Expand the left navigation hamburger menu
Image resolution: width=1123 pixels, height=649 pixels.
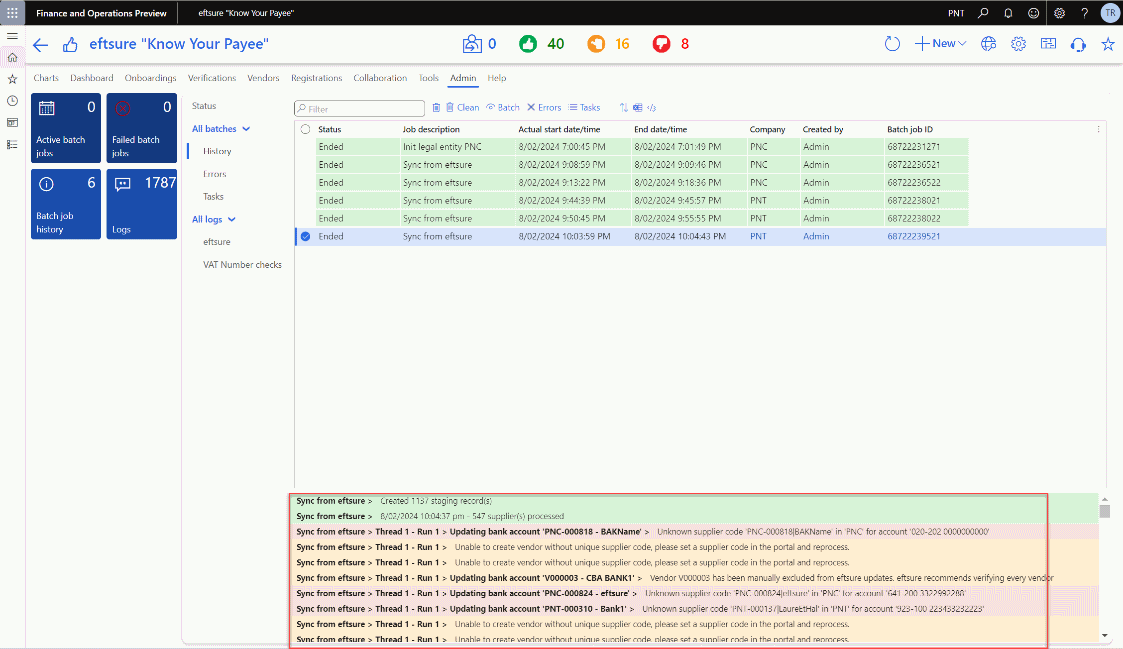point(12,36)
